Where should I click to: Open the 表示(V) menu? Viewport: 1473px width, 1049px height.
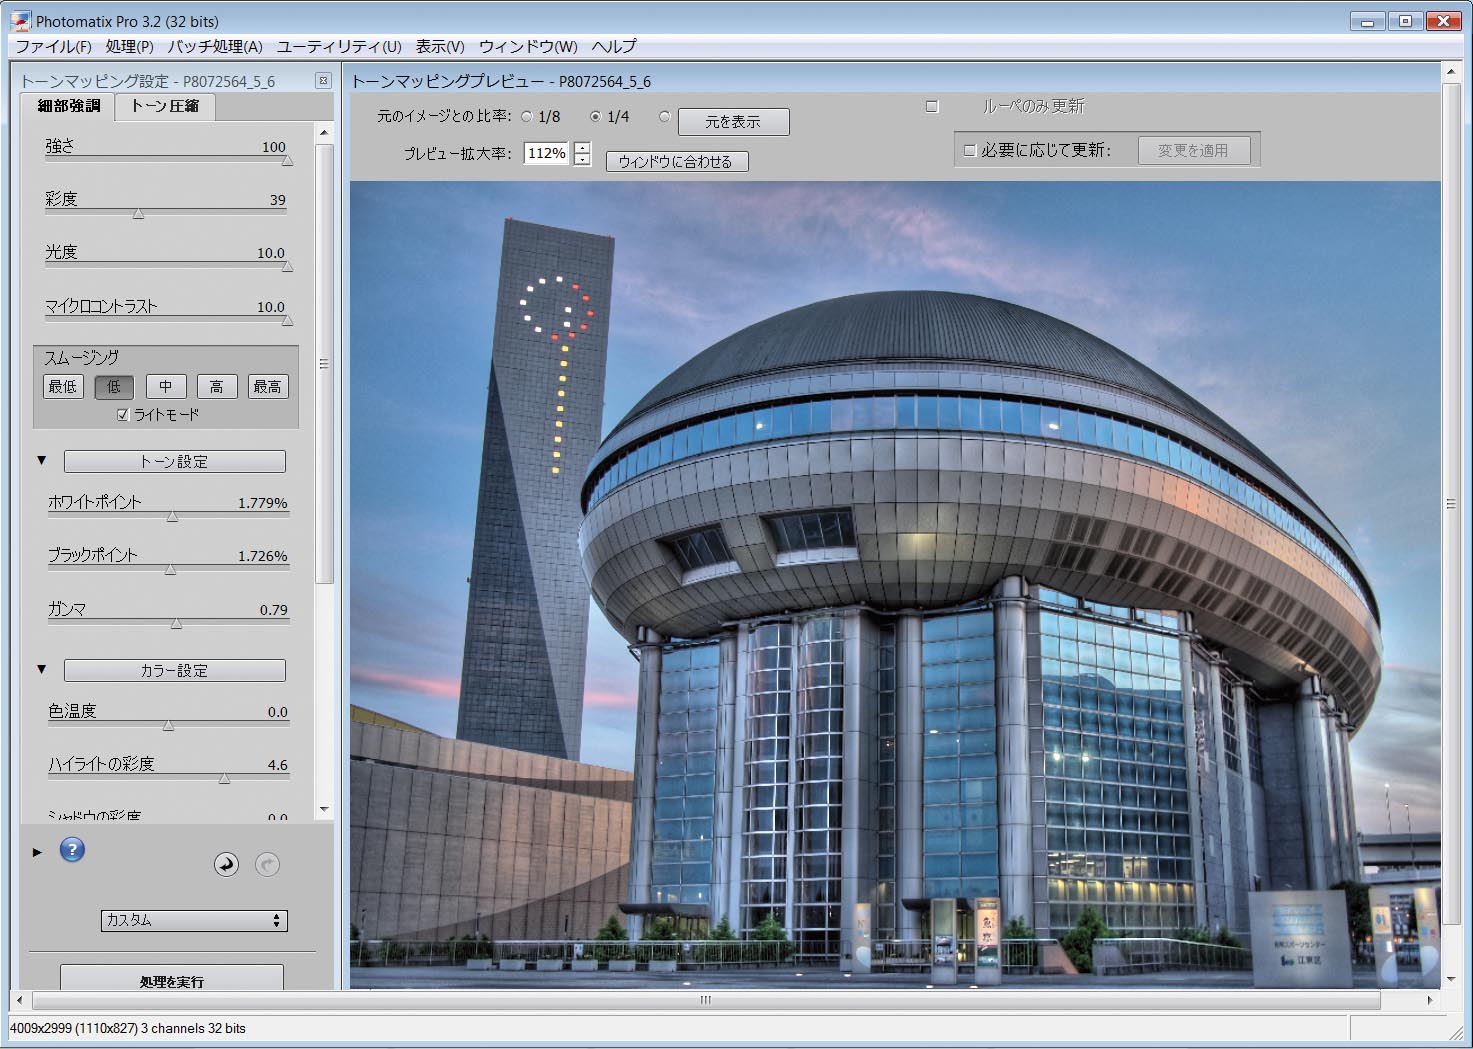(x=440, y=47)
